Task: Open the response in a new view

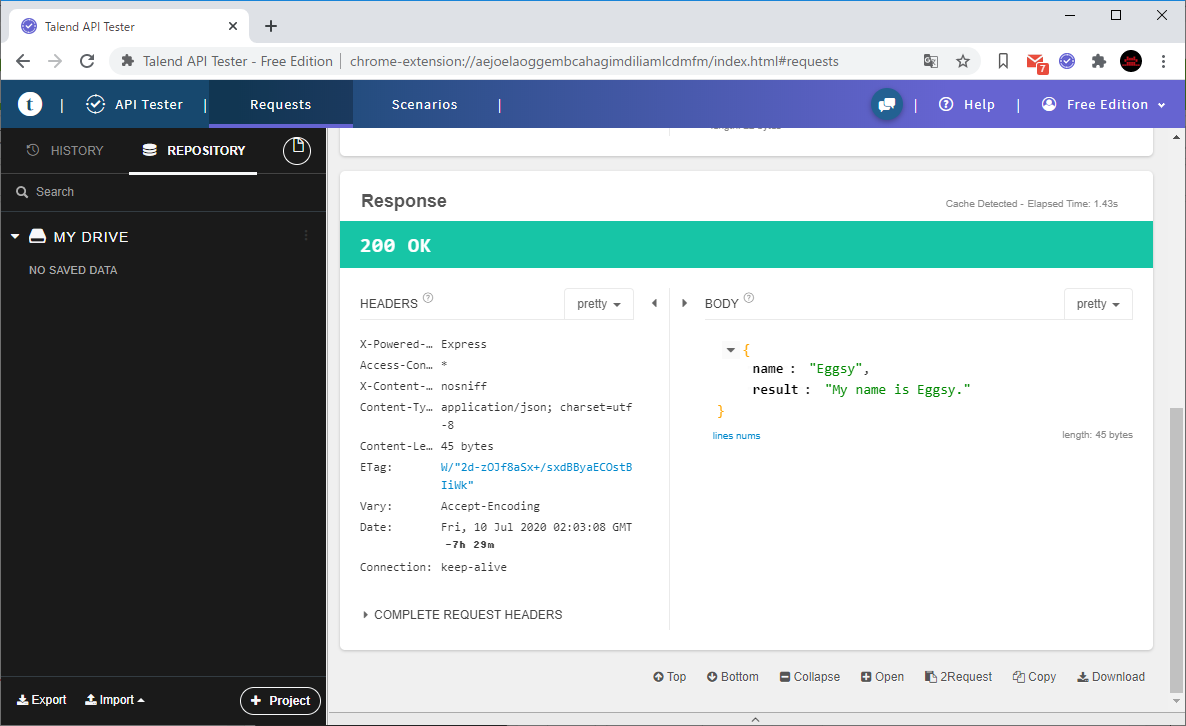Action: pyautogui.click(x=882, y=677)
